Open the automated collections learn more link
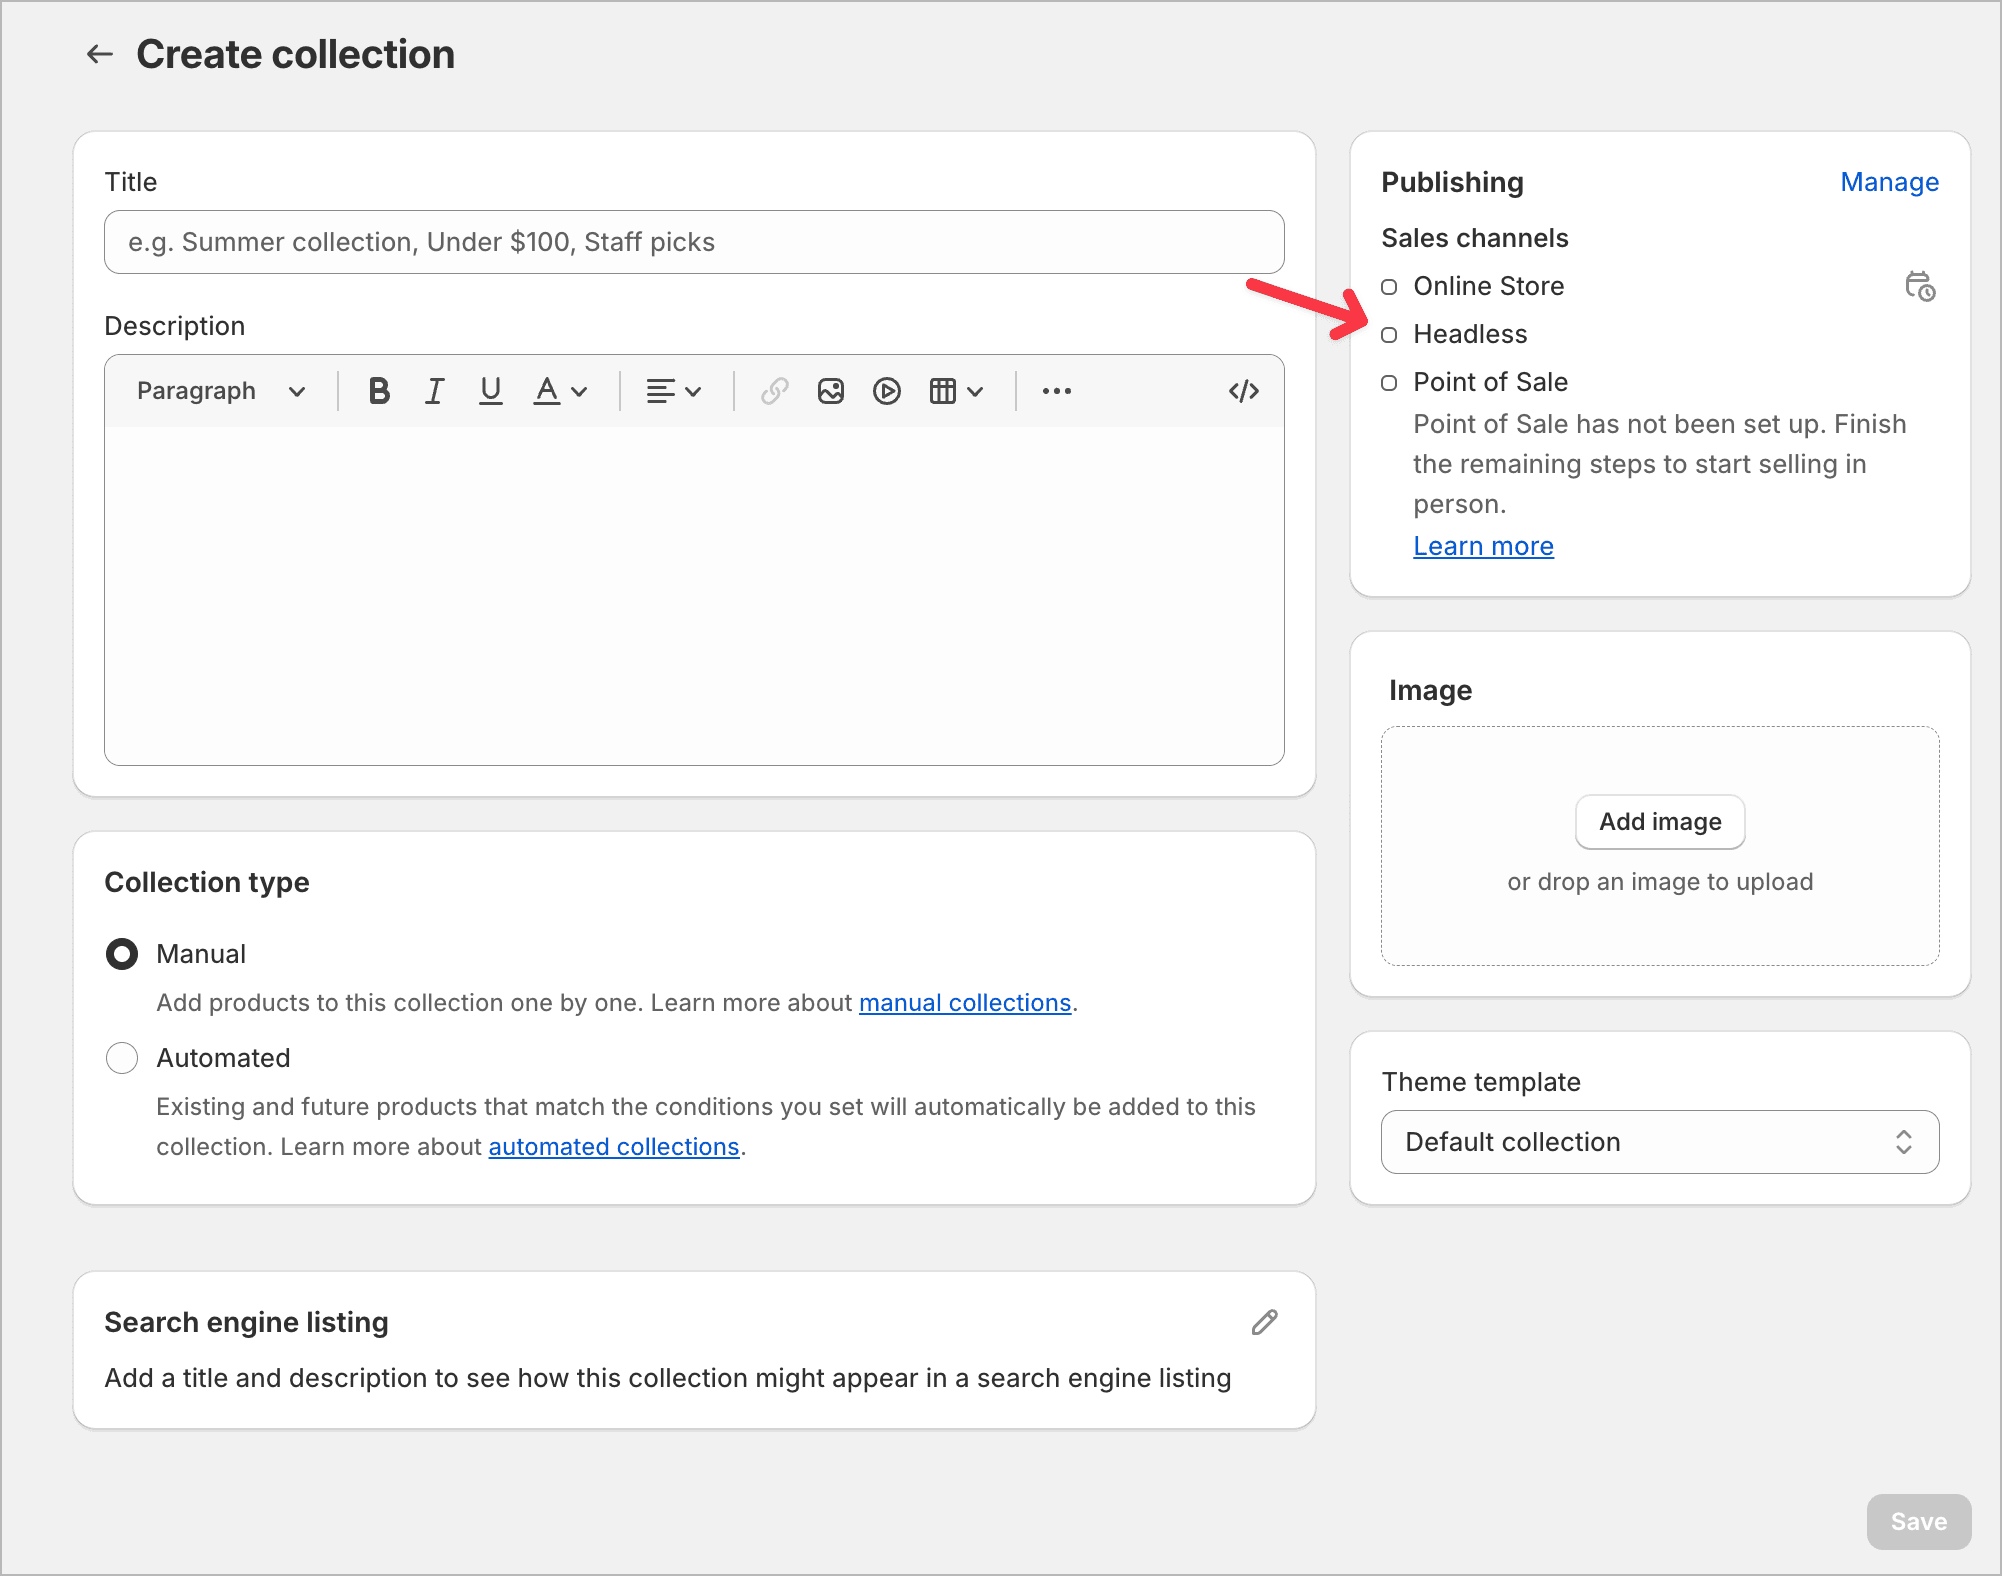Image resolution: width=2002 pixels, height=1576 pixels. pyautogui.click(x=614, y=1146)
